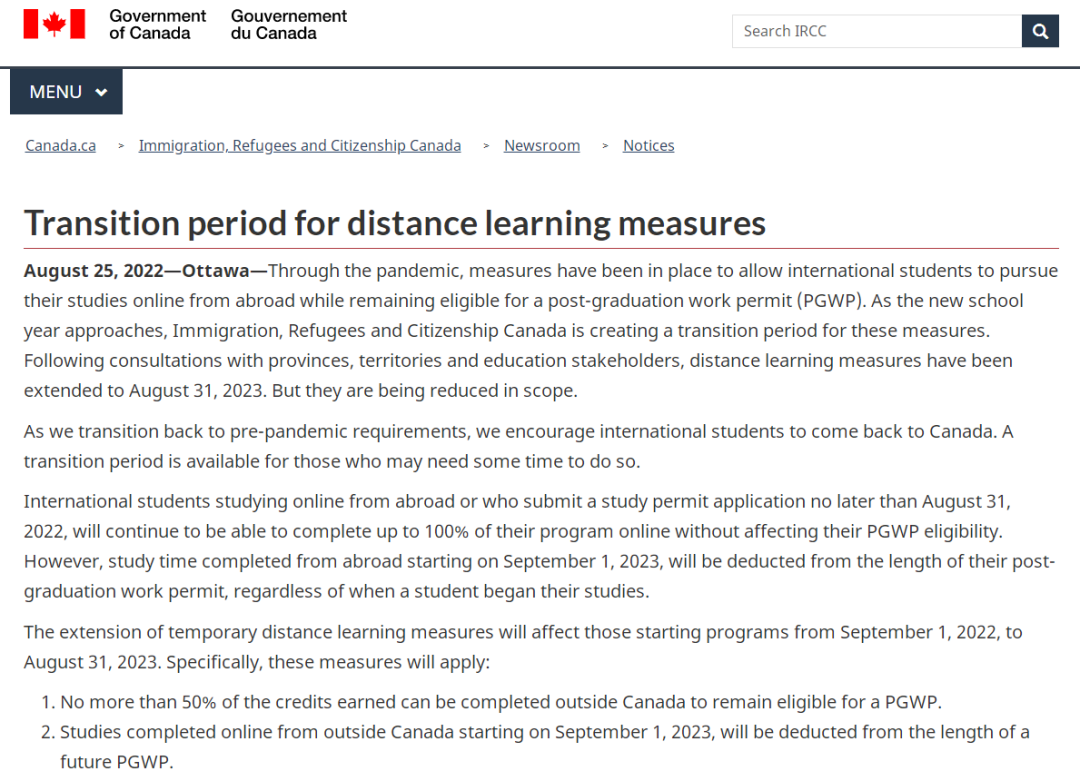The width and height of the screenshot is (1080, 781).
Task: Click the Gouvernement du Canada French wordmark
Action: (289, 25)
